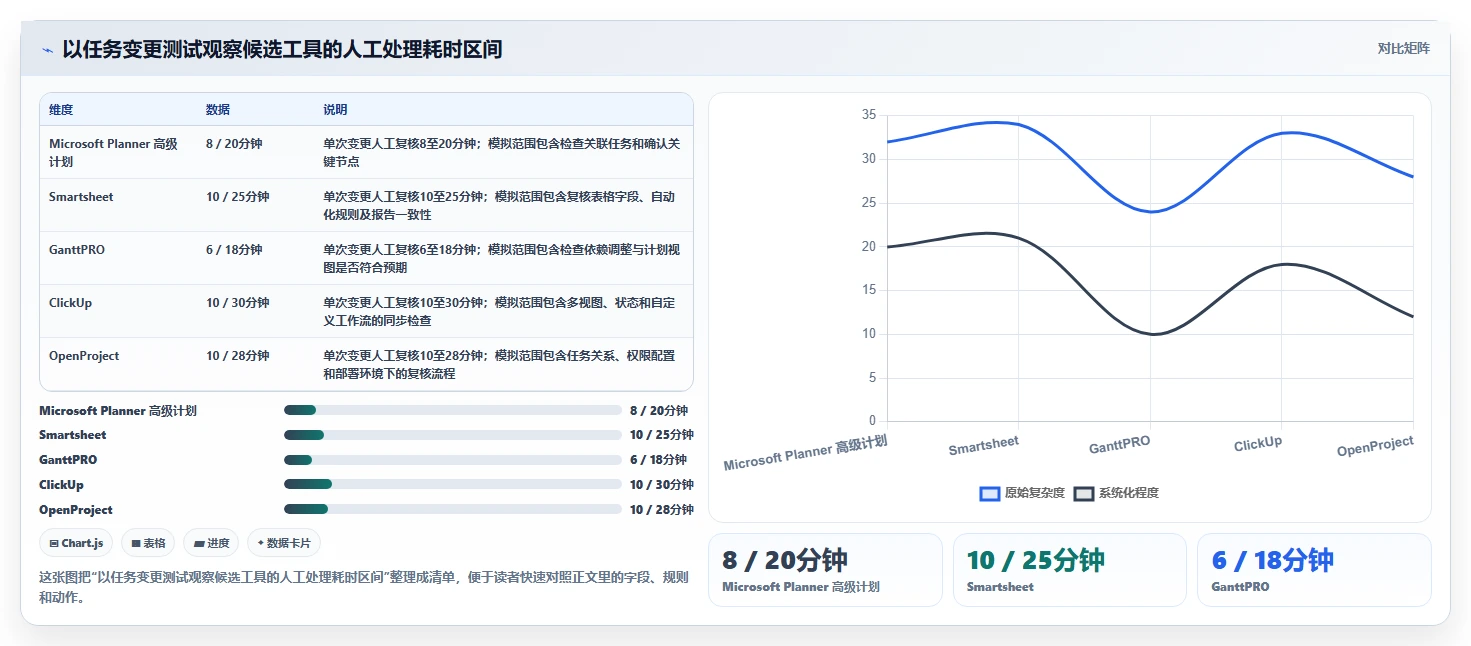Click the Smartsheet progress bar
Viewport: 1471px width, 646px height.
453,435
